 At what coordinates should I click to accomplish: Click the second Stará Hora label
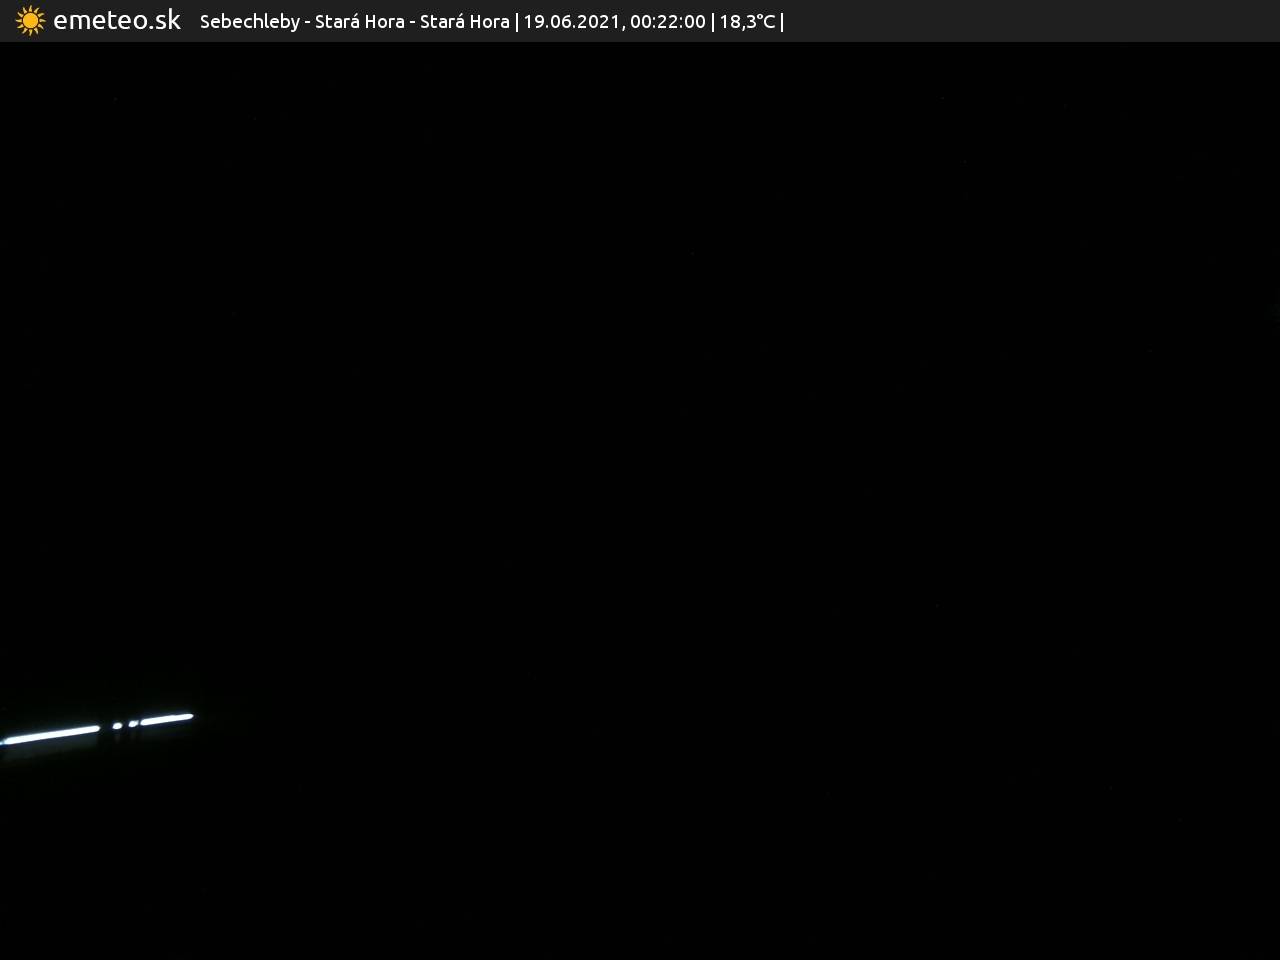coord(464,22)
